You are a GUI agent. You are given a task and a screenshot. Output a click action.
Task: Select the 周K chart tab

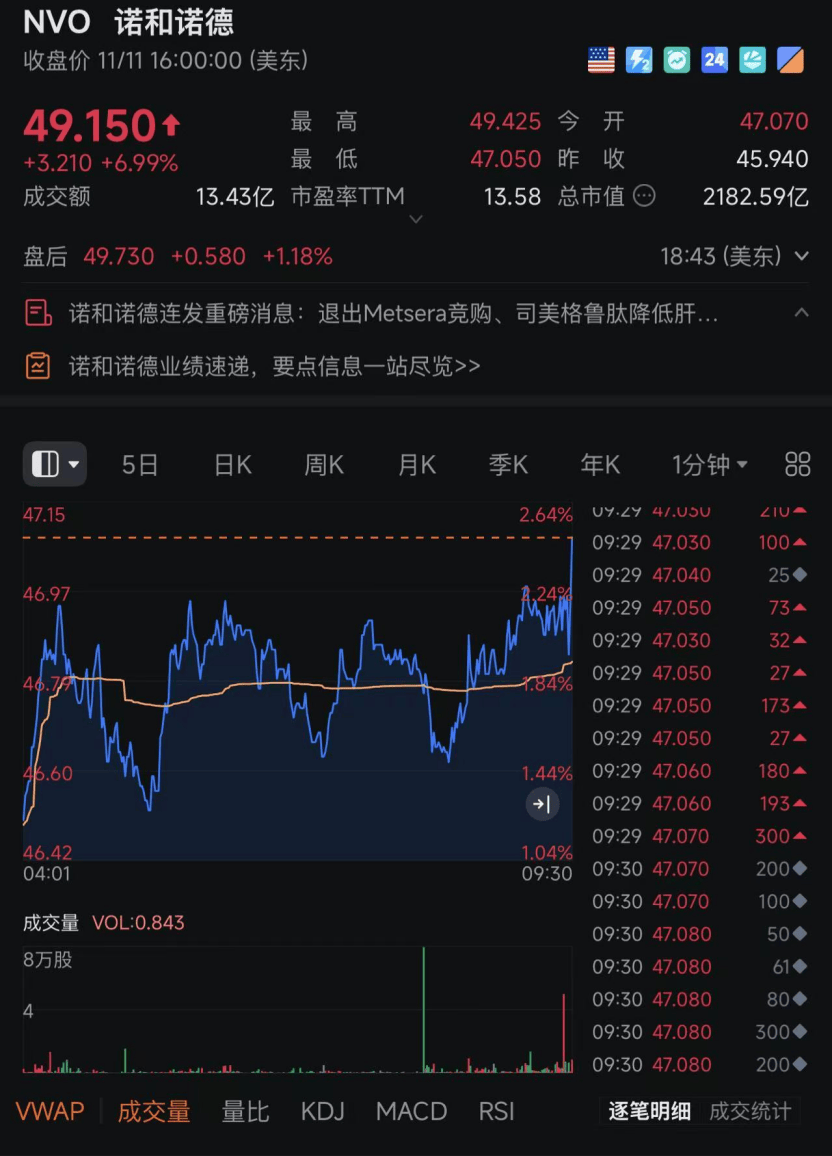[324, 464]
